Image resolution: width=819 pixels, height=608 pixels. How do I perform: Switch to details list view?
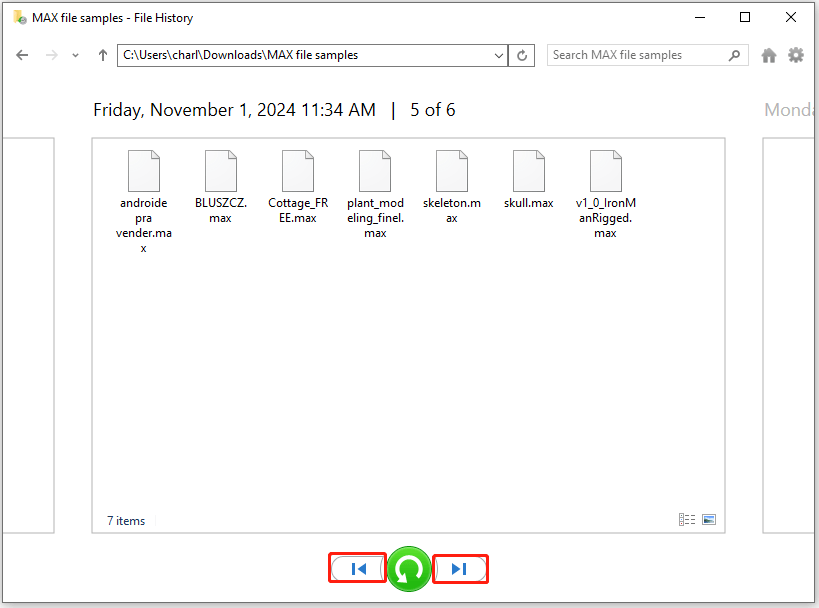[687, 519]
